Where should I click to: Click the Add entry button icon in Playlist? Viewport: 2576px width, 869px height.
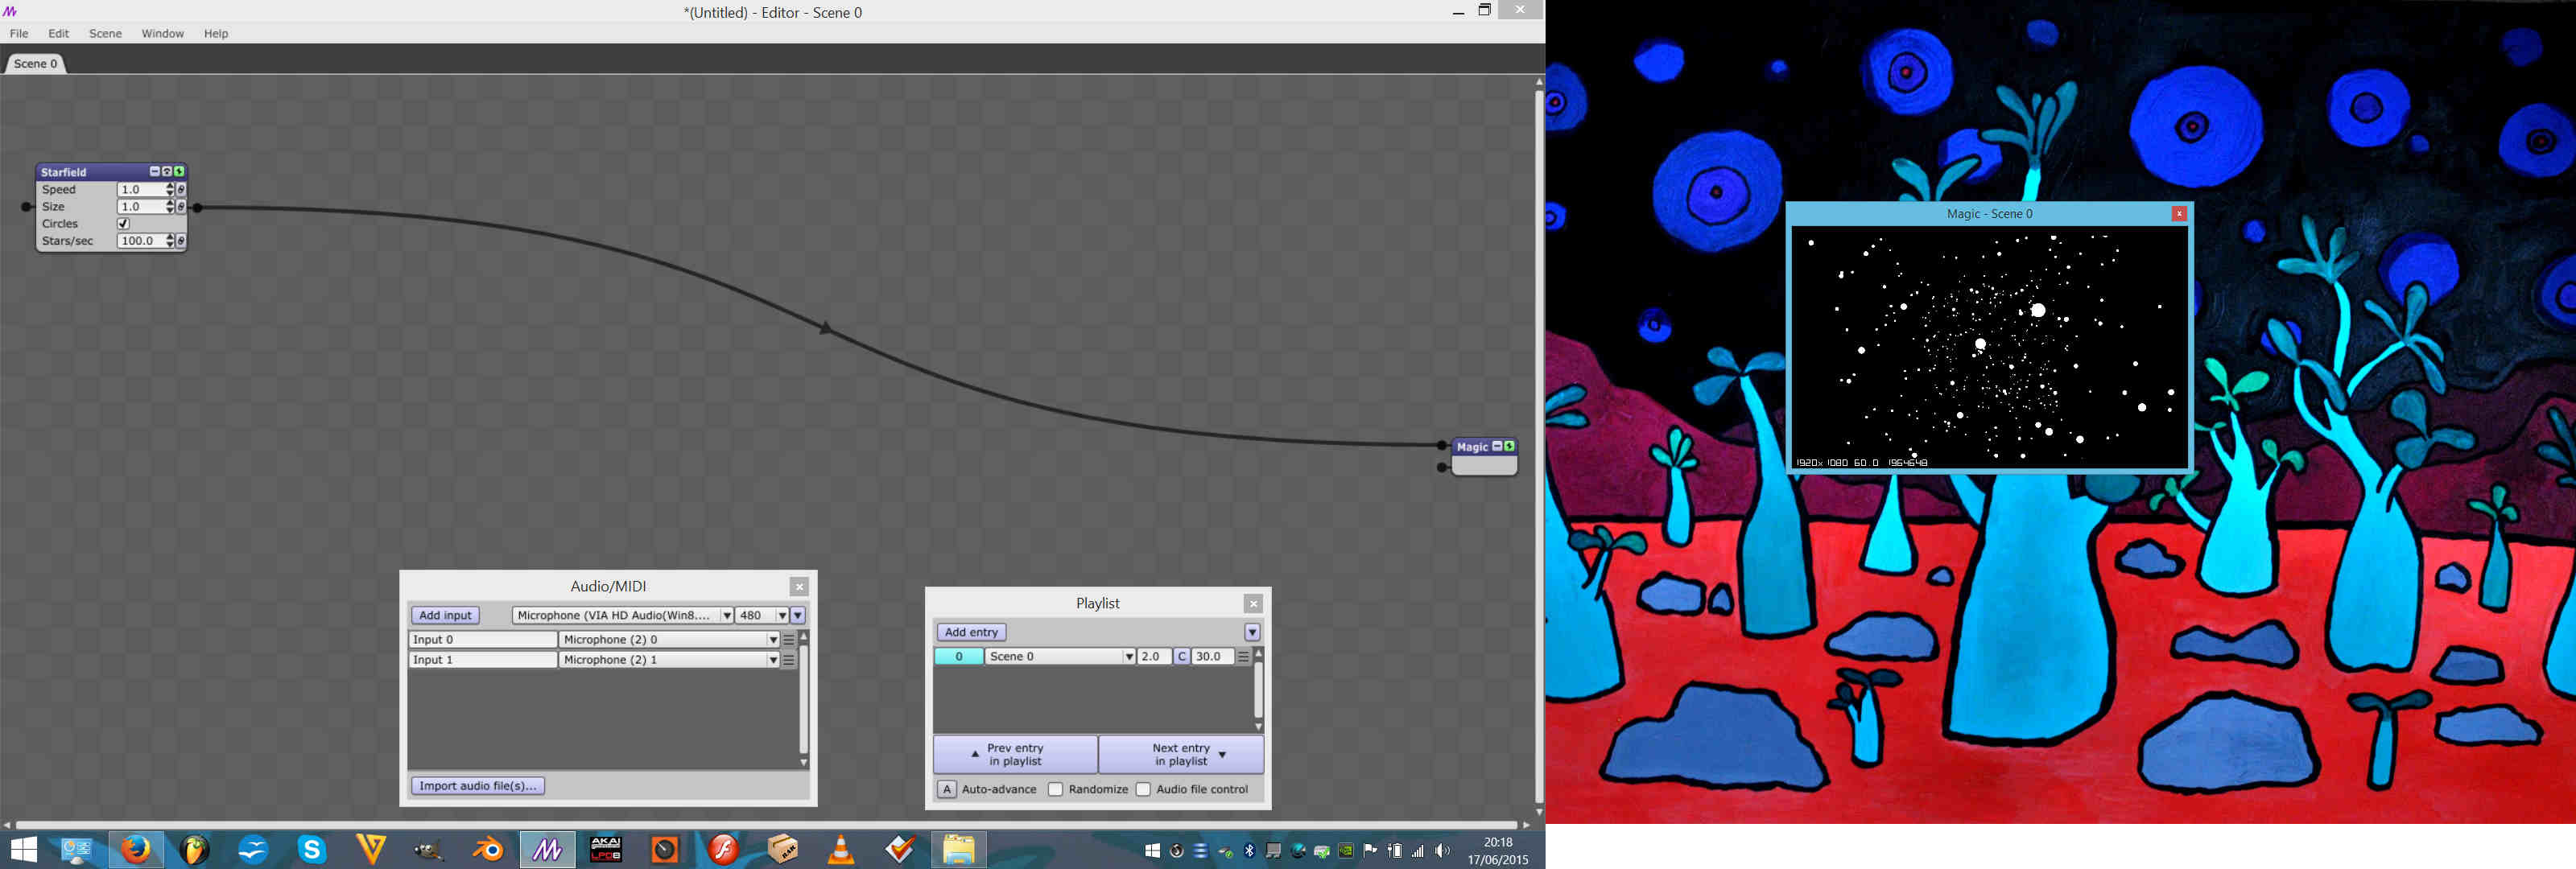pos(971,632)
